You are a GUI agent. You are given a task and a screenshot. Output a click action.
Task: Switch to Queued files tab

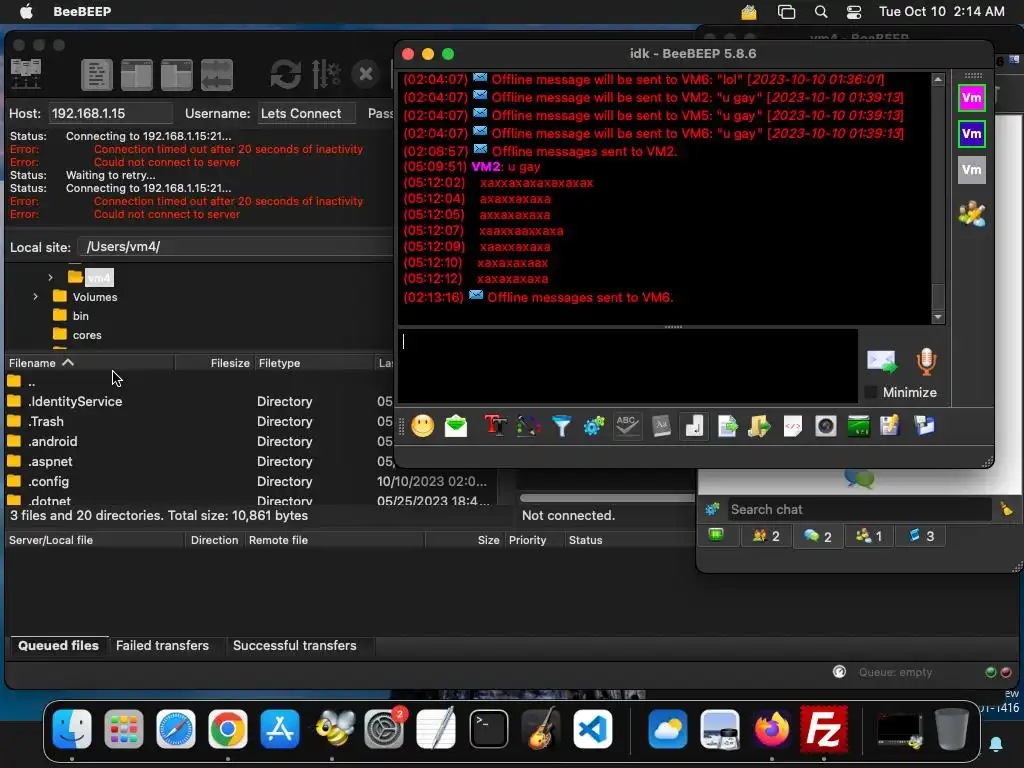pos(58,646)
